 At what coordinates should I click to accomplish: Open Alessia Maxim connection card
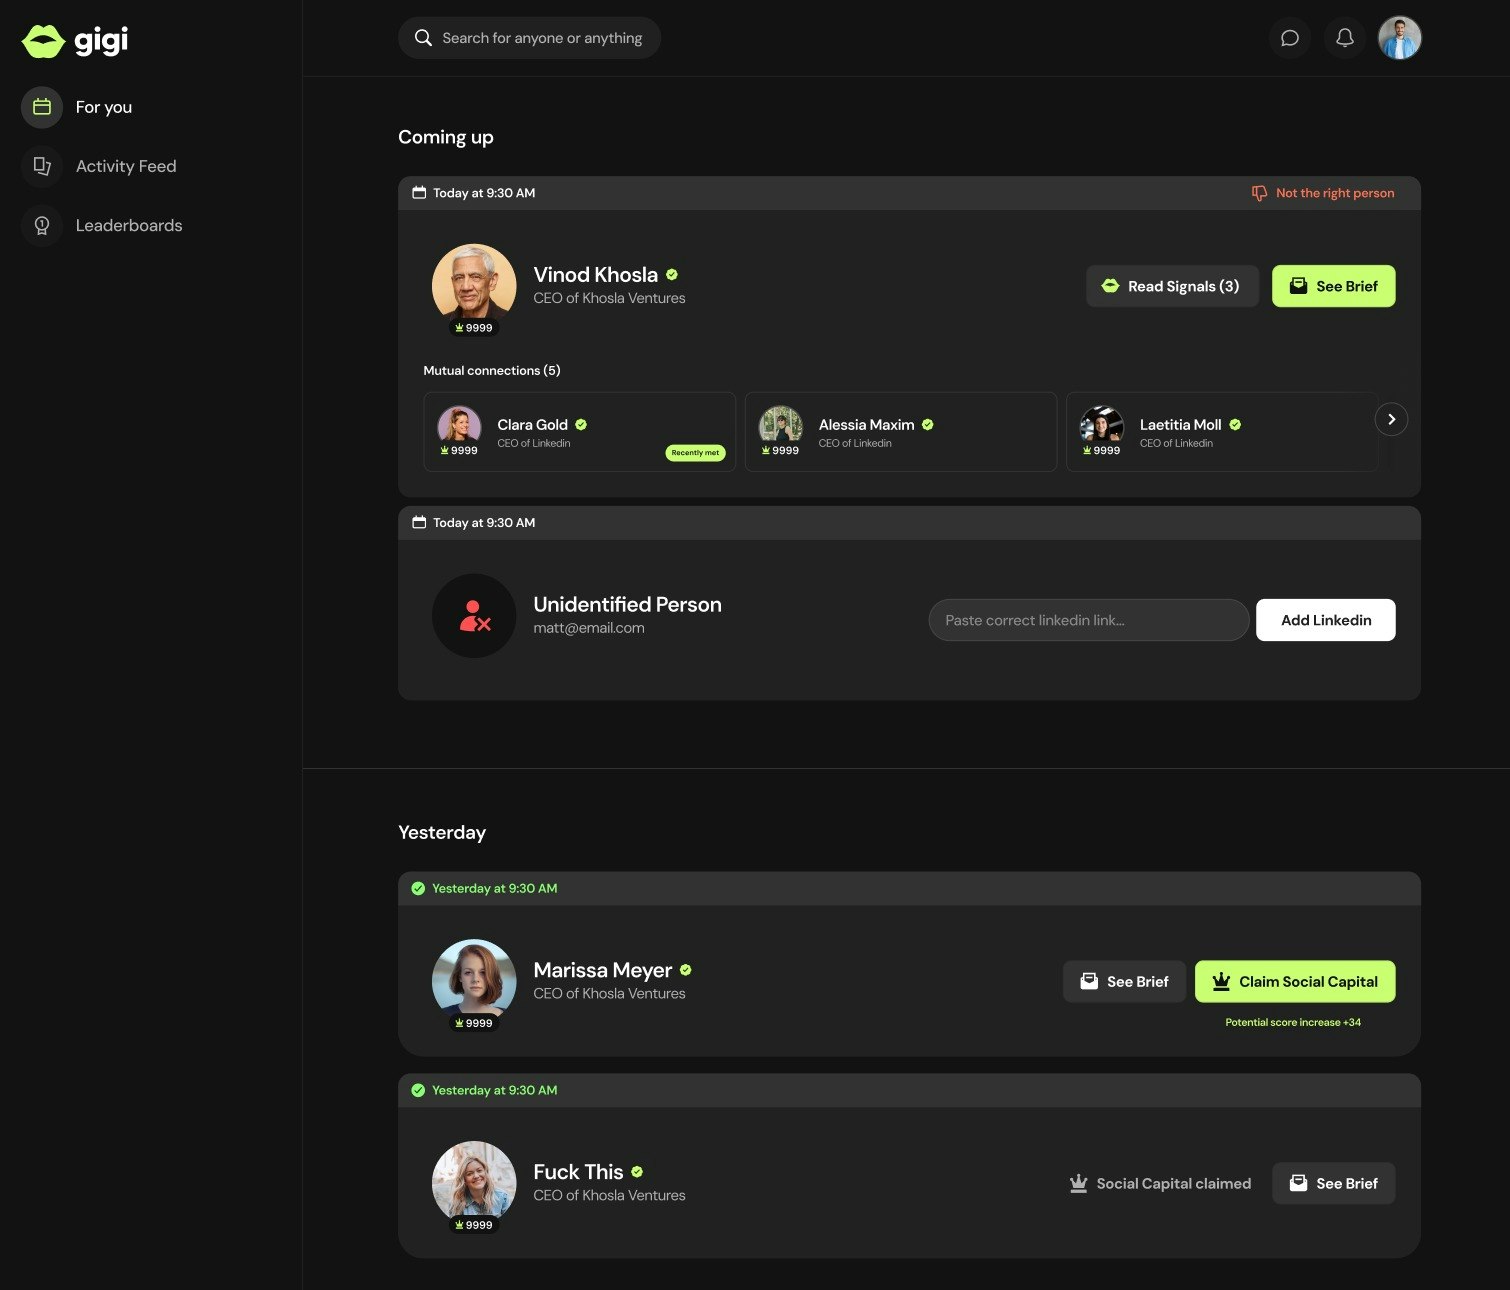[x=900, y=432]
